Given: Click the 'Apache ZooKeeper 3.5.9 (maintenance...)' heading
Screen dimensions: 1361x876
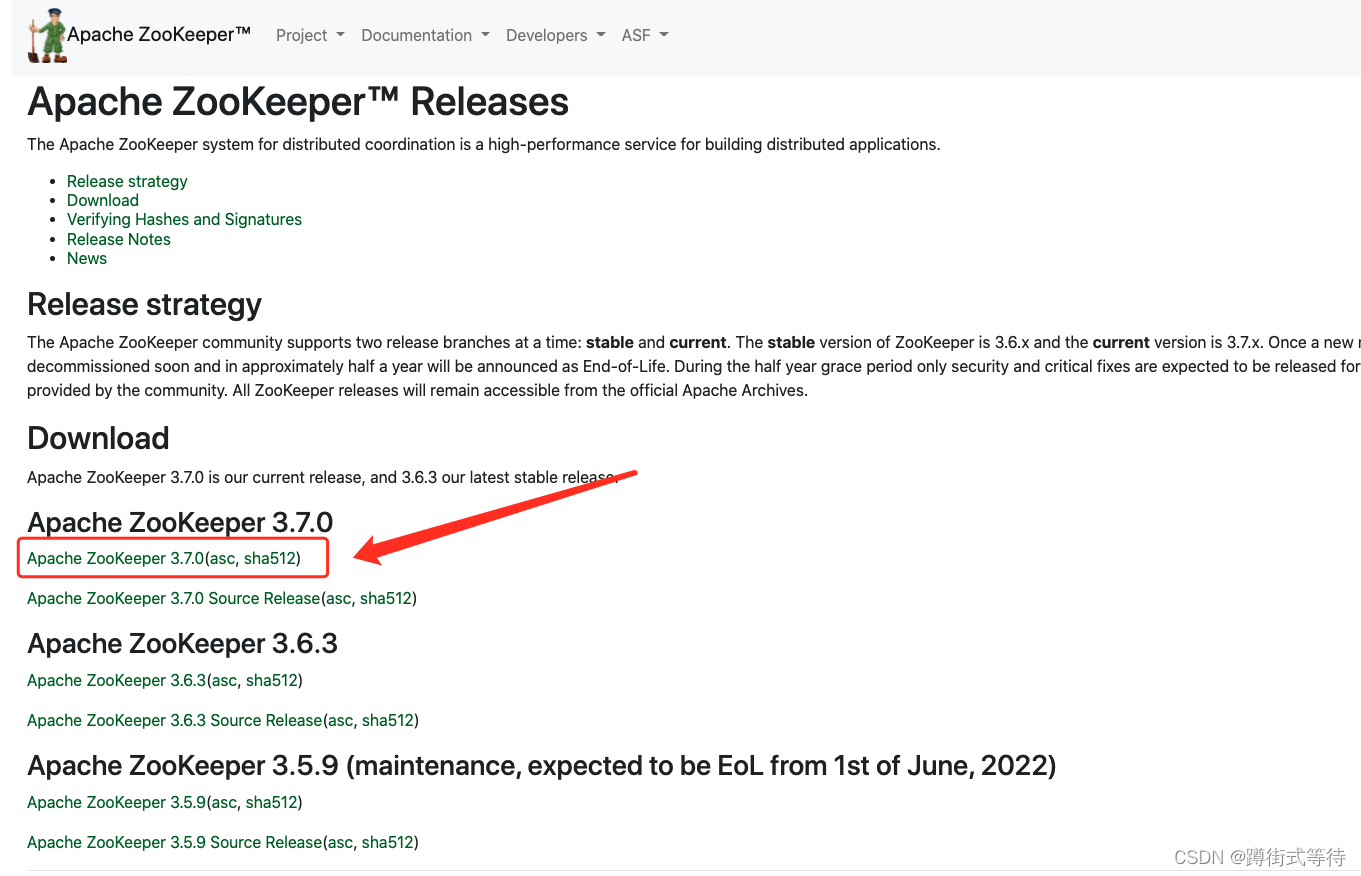Looking at the screenshot, I should [542, 766].
